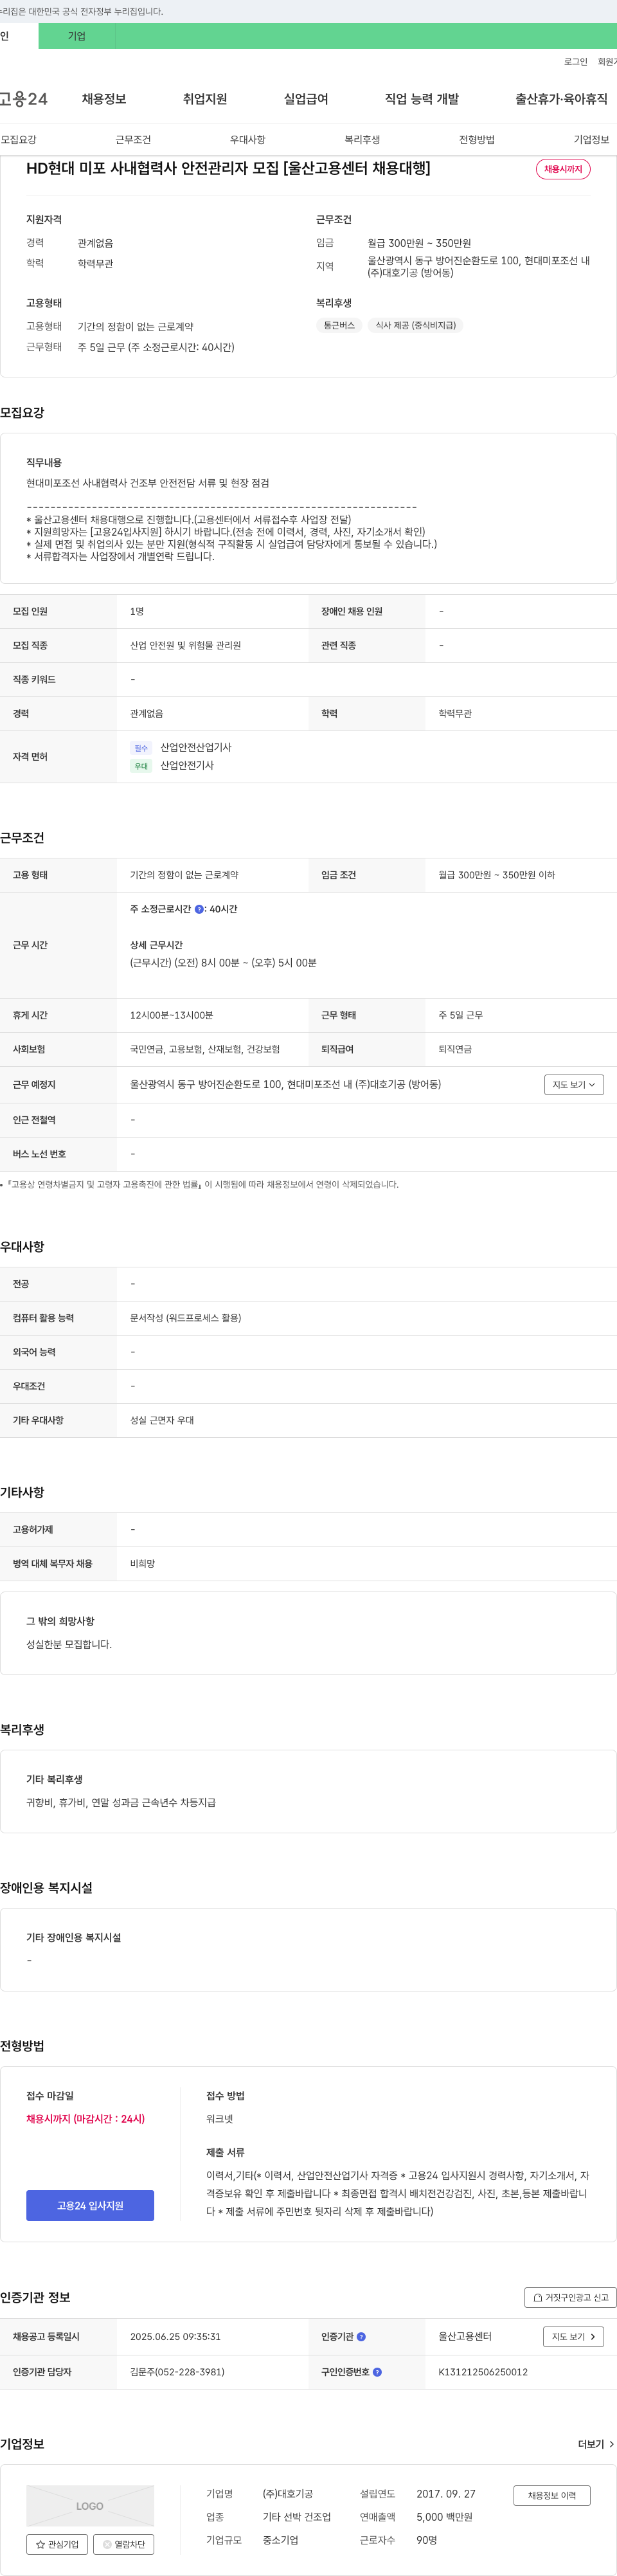617x2576 pixels.
Task: Click the 김문주(052-228-3981) contact text
Action: (x=177, y=2372)
